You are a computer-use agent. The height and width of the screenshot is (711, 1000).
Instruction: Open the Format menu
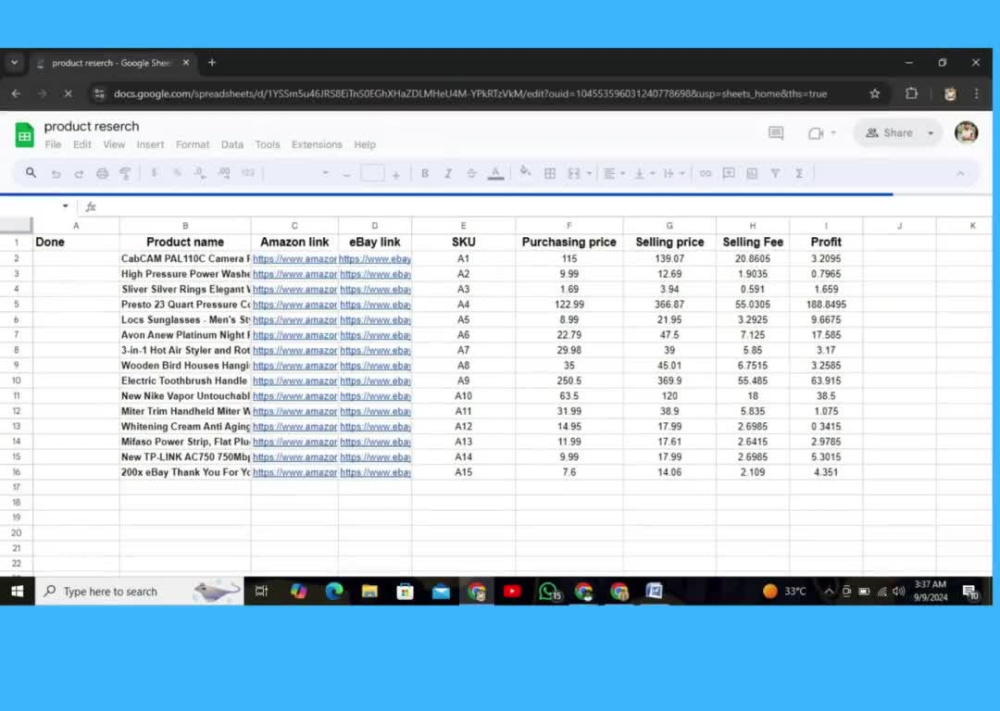pyautogui.click(x=193, y=145)
